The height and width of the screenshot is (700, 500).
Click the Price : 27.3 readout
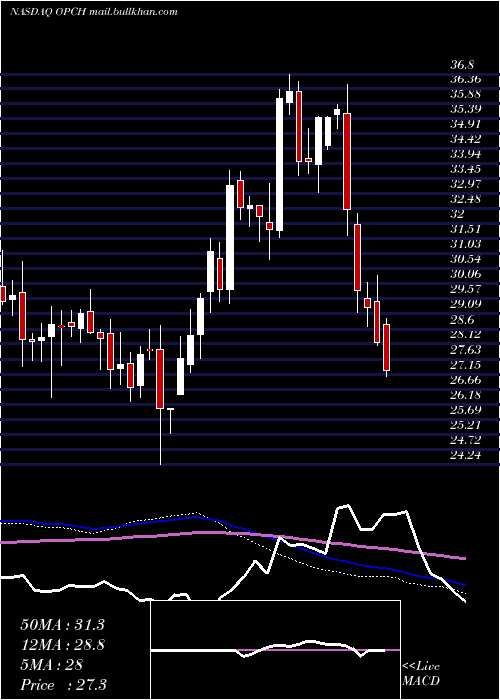pos(63,685)
